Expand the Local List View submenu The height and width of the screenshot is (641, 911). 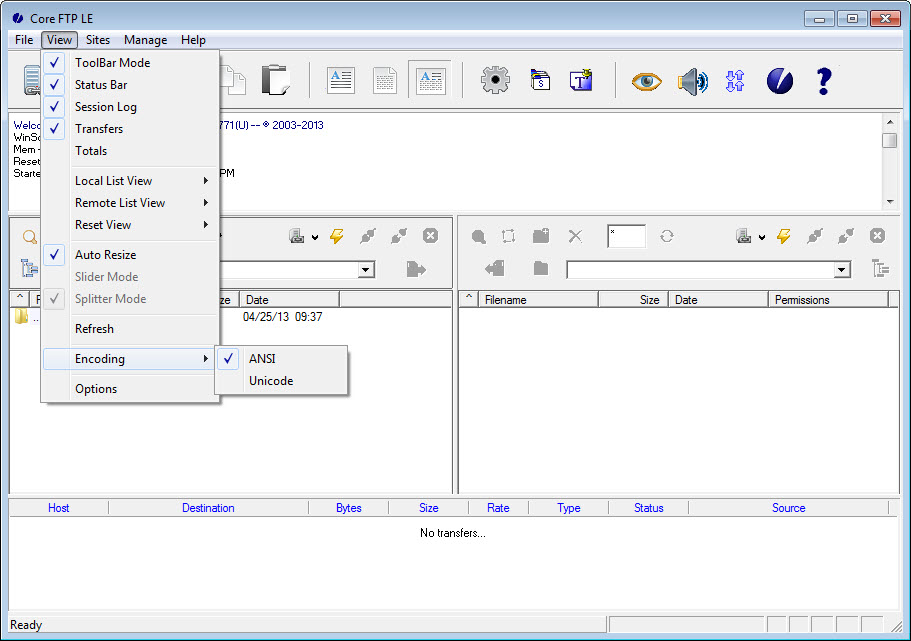(x=130, y=181)
